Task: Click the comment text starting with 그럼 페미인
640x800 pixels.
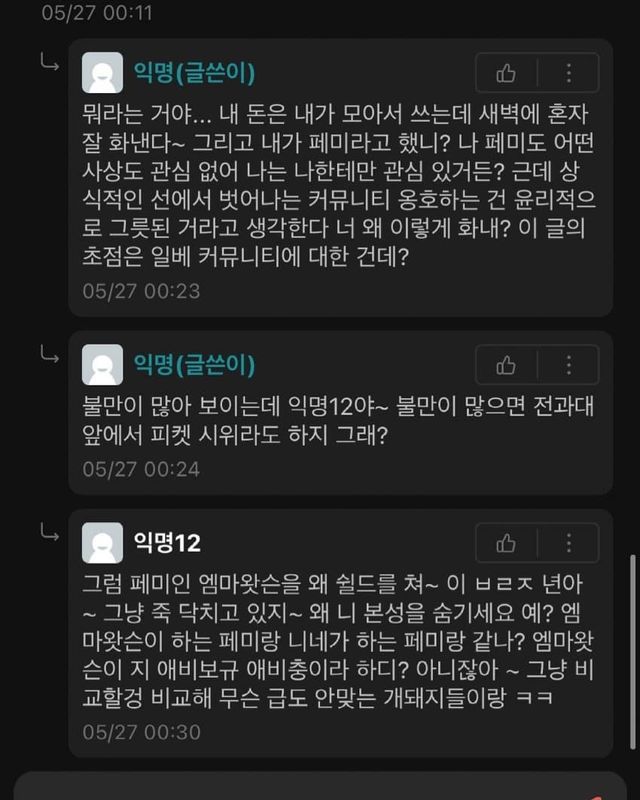Action: pos(338,641)
